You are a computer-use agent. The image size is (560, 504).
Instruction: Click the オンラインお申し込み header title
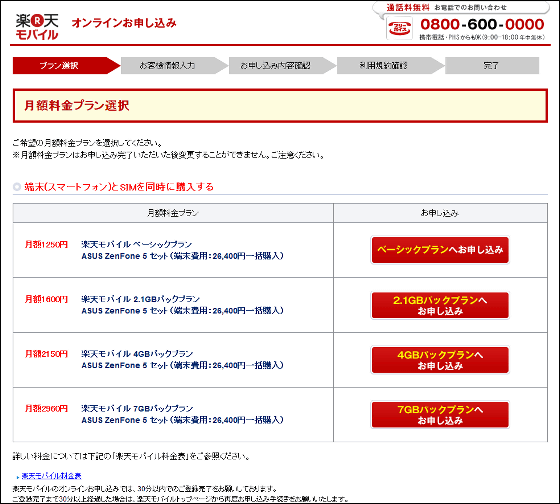(x=124, y=23)
